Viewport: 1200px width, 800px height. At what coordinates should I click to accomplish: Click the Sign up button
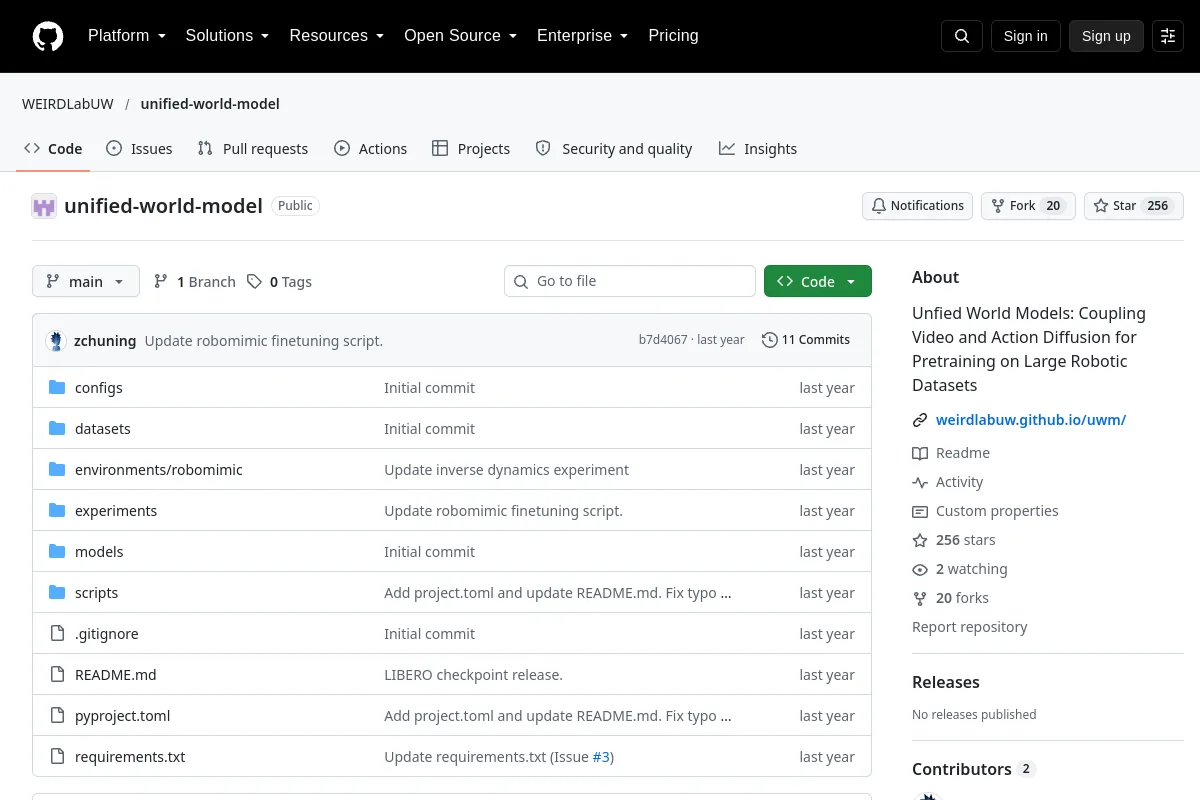(1106, 36)
